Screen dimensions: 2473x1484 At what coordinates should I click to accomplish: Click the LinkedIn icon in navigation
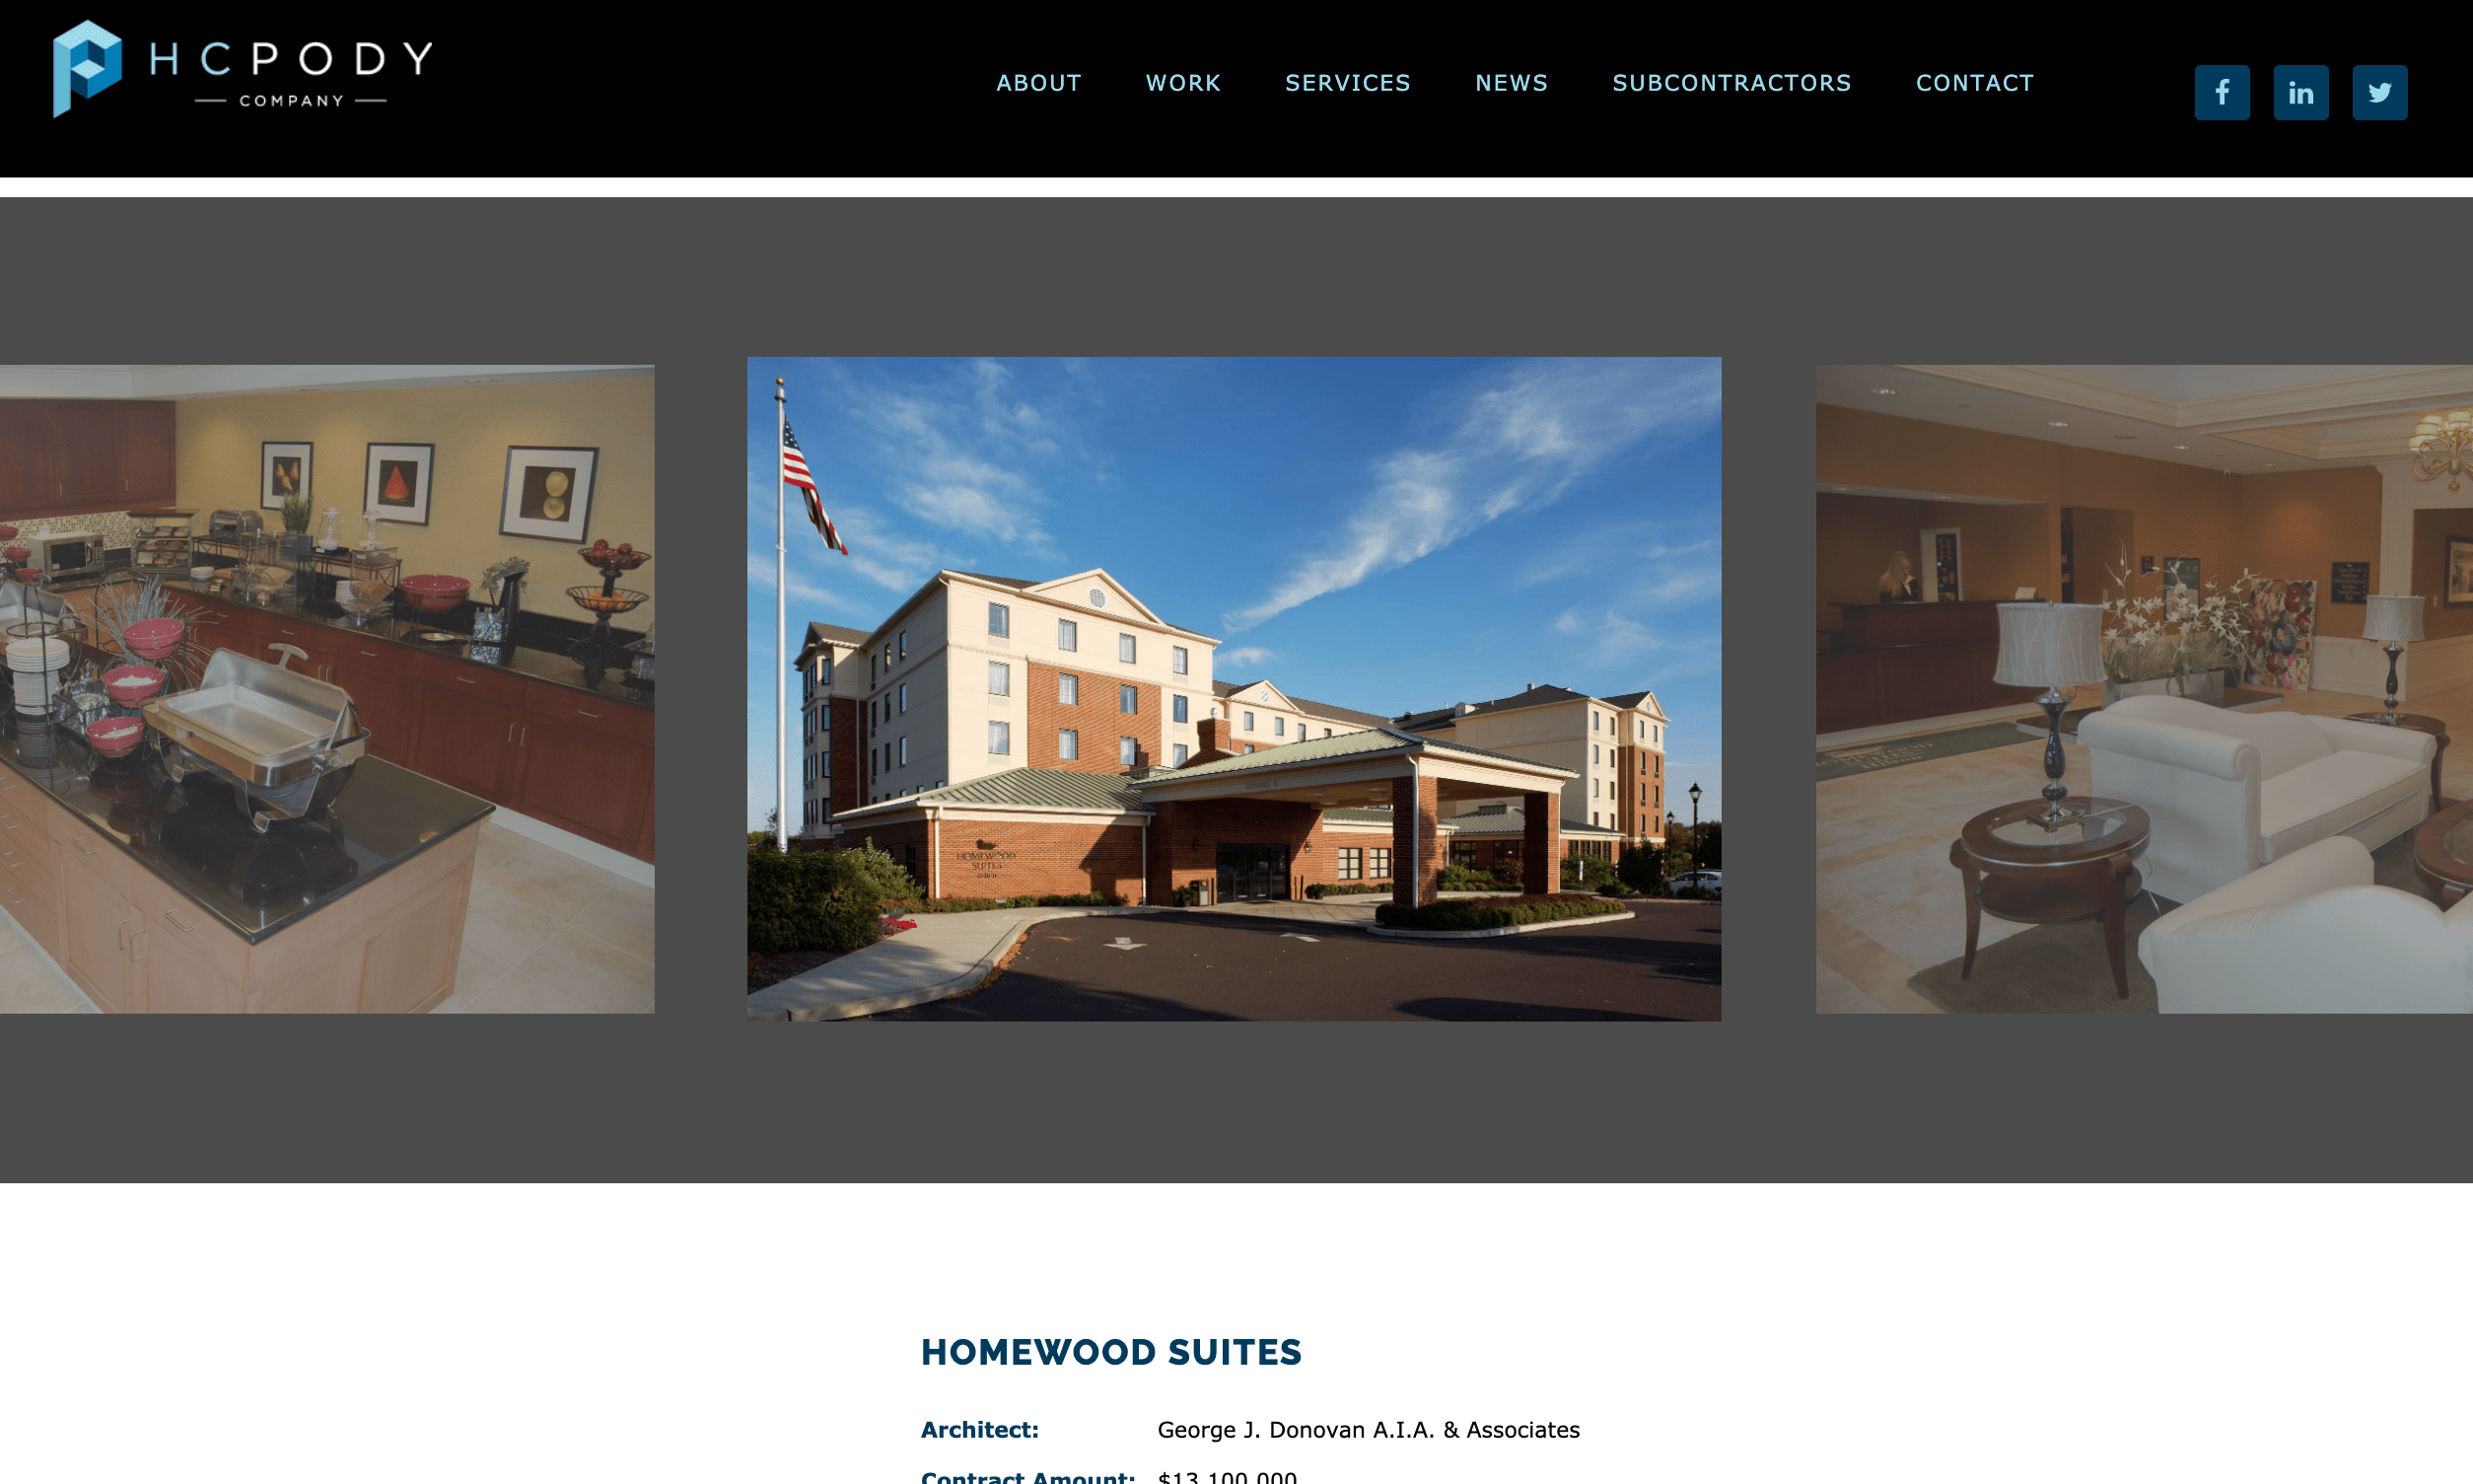(x=2299, y=92)
